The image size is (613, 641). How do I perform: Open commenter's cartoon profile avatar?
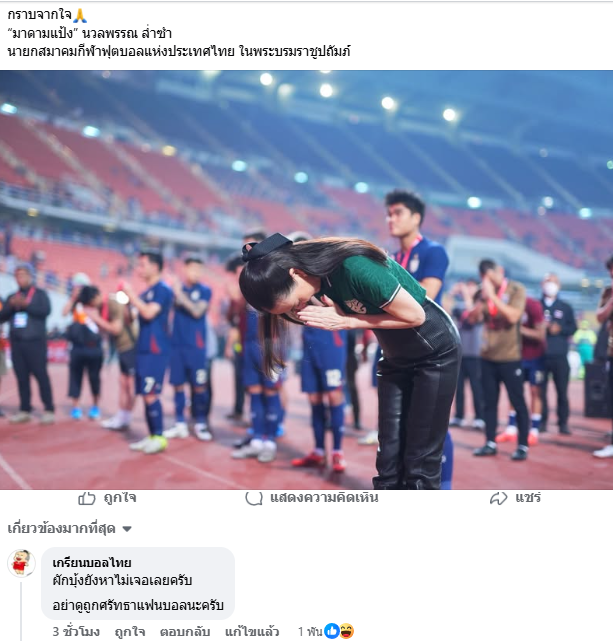click(21, 563)
